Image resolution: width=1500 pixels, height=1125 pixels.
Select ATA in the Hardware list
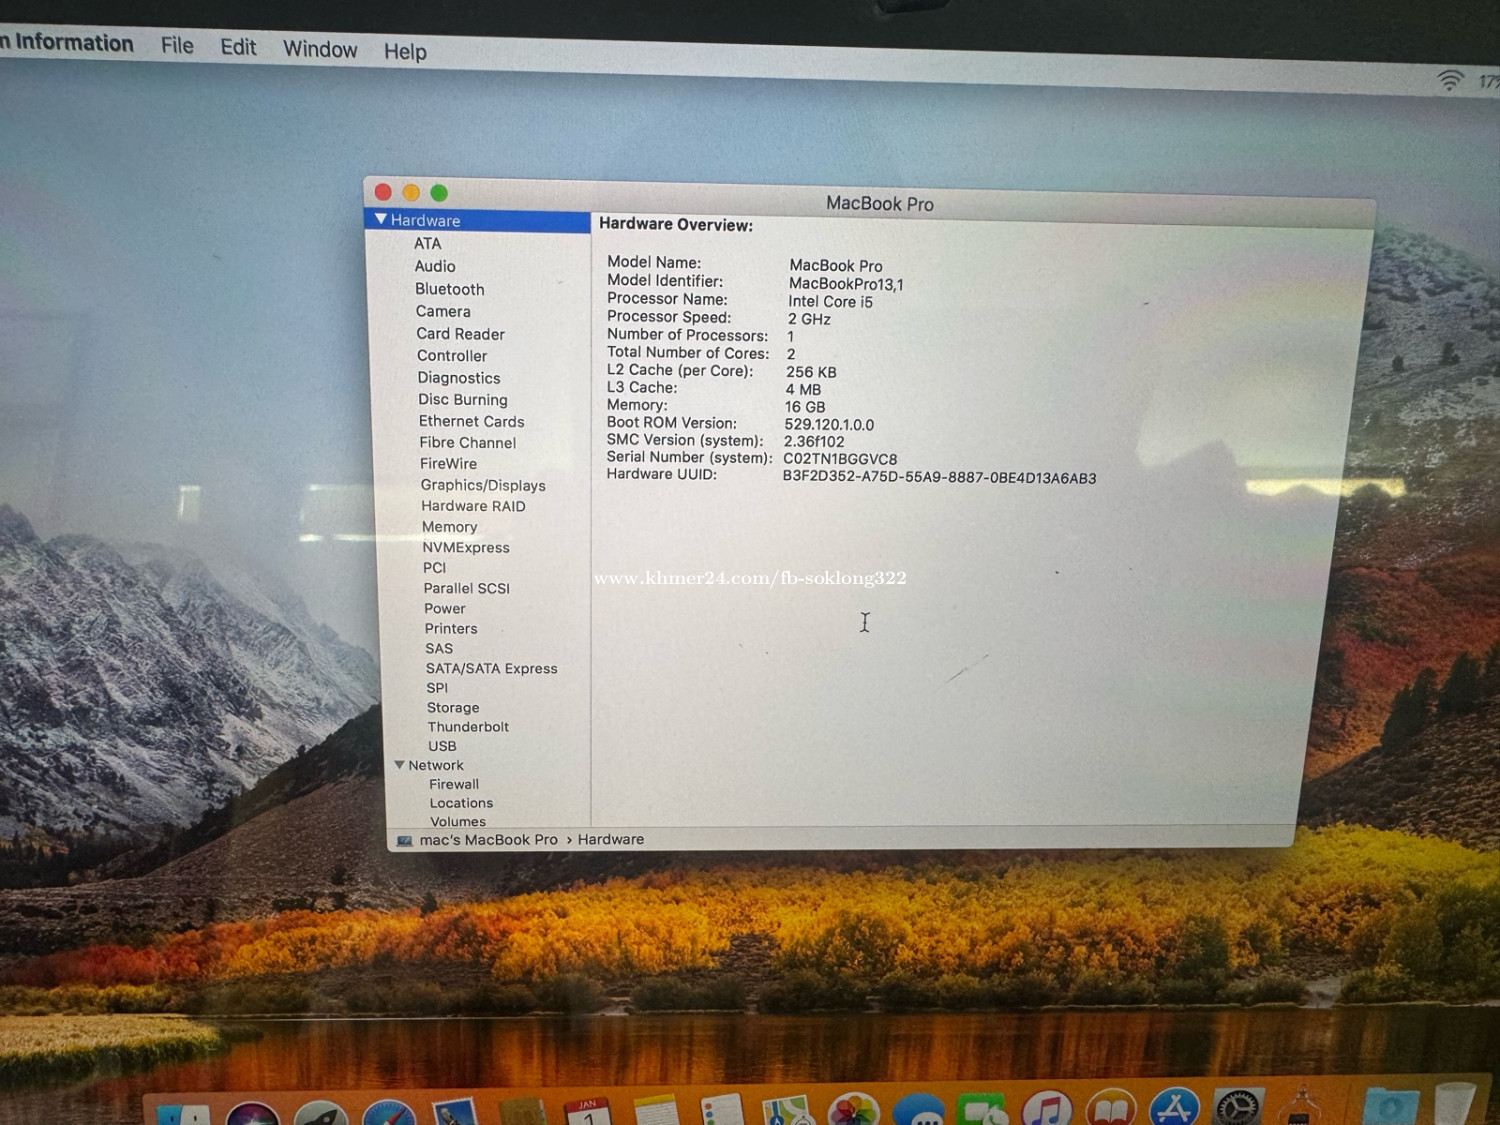(x=427, y=243)
